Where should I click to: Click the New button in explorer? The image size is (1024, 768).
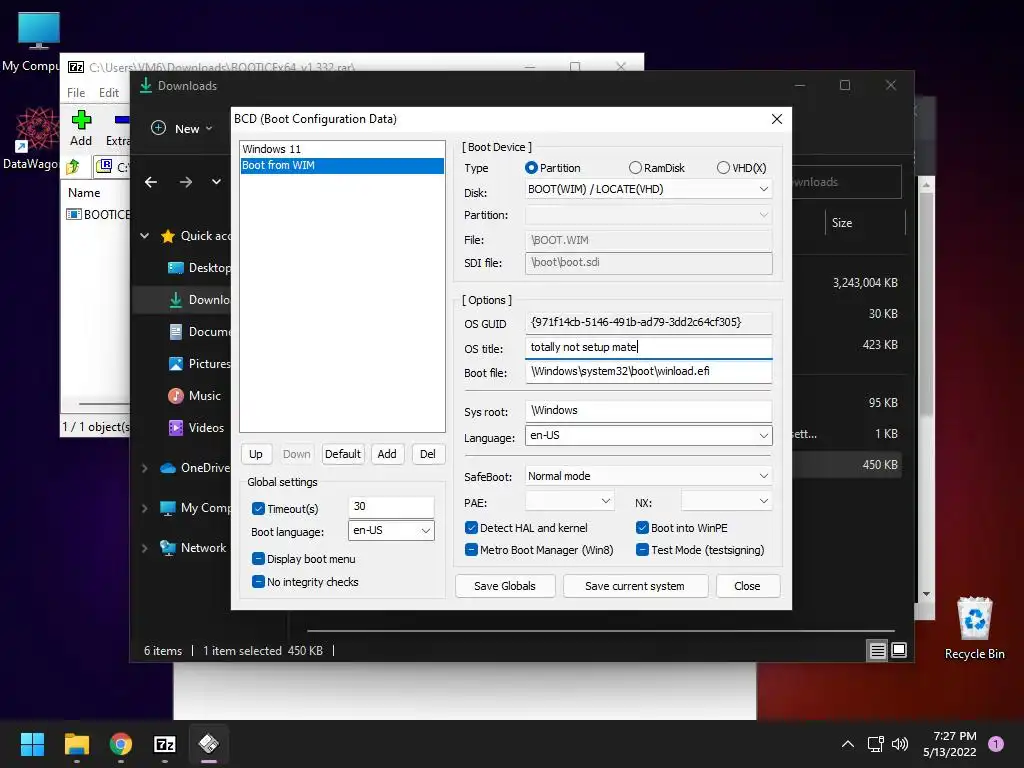tap(182, 129)
